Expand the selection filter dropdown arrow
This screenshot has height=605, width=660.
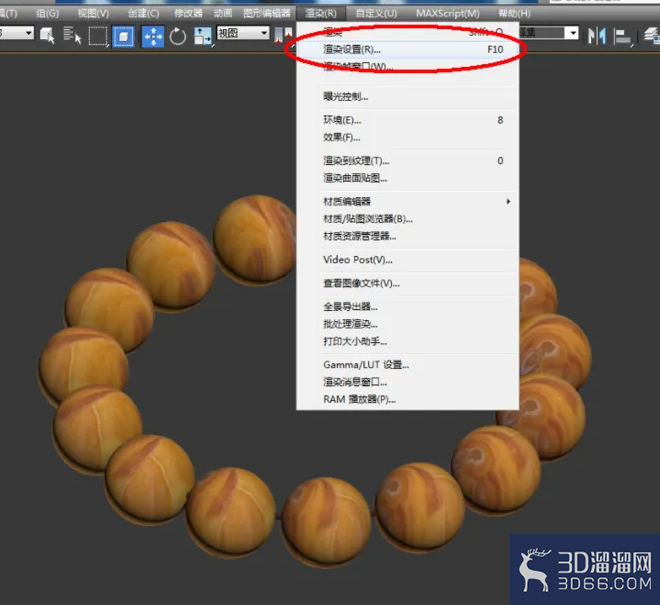pyautogui.click(x=29, y=32)
